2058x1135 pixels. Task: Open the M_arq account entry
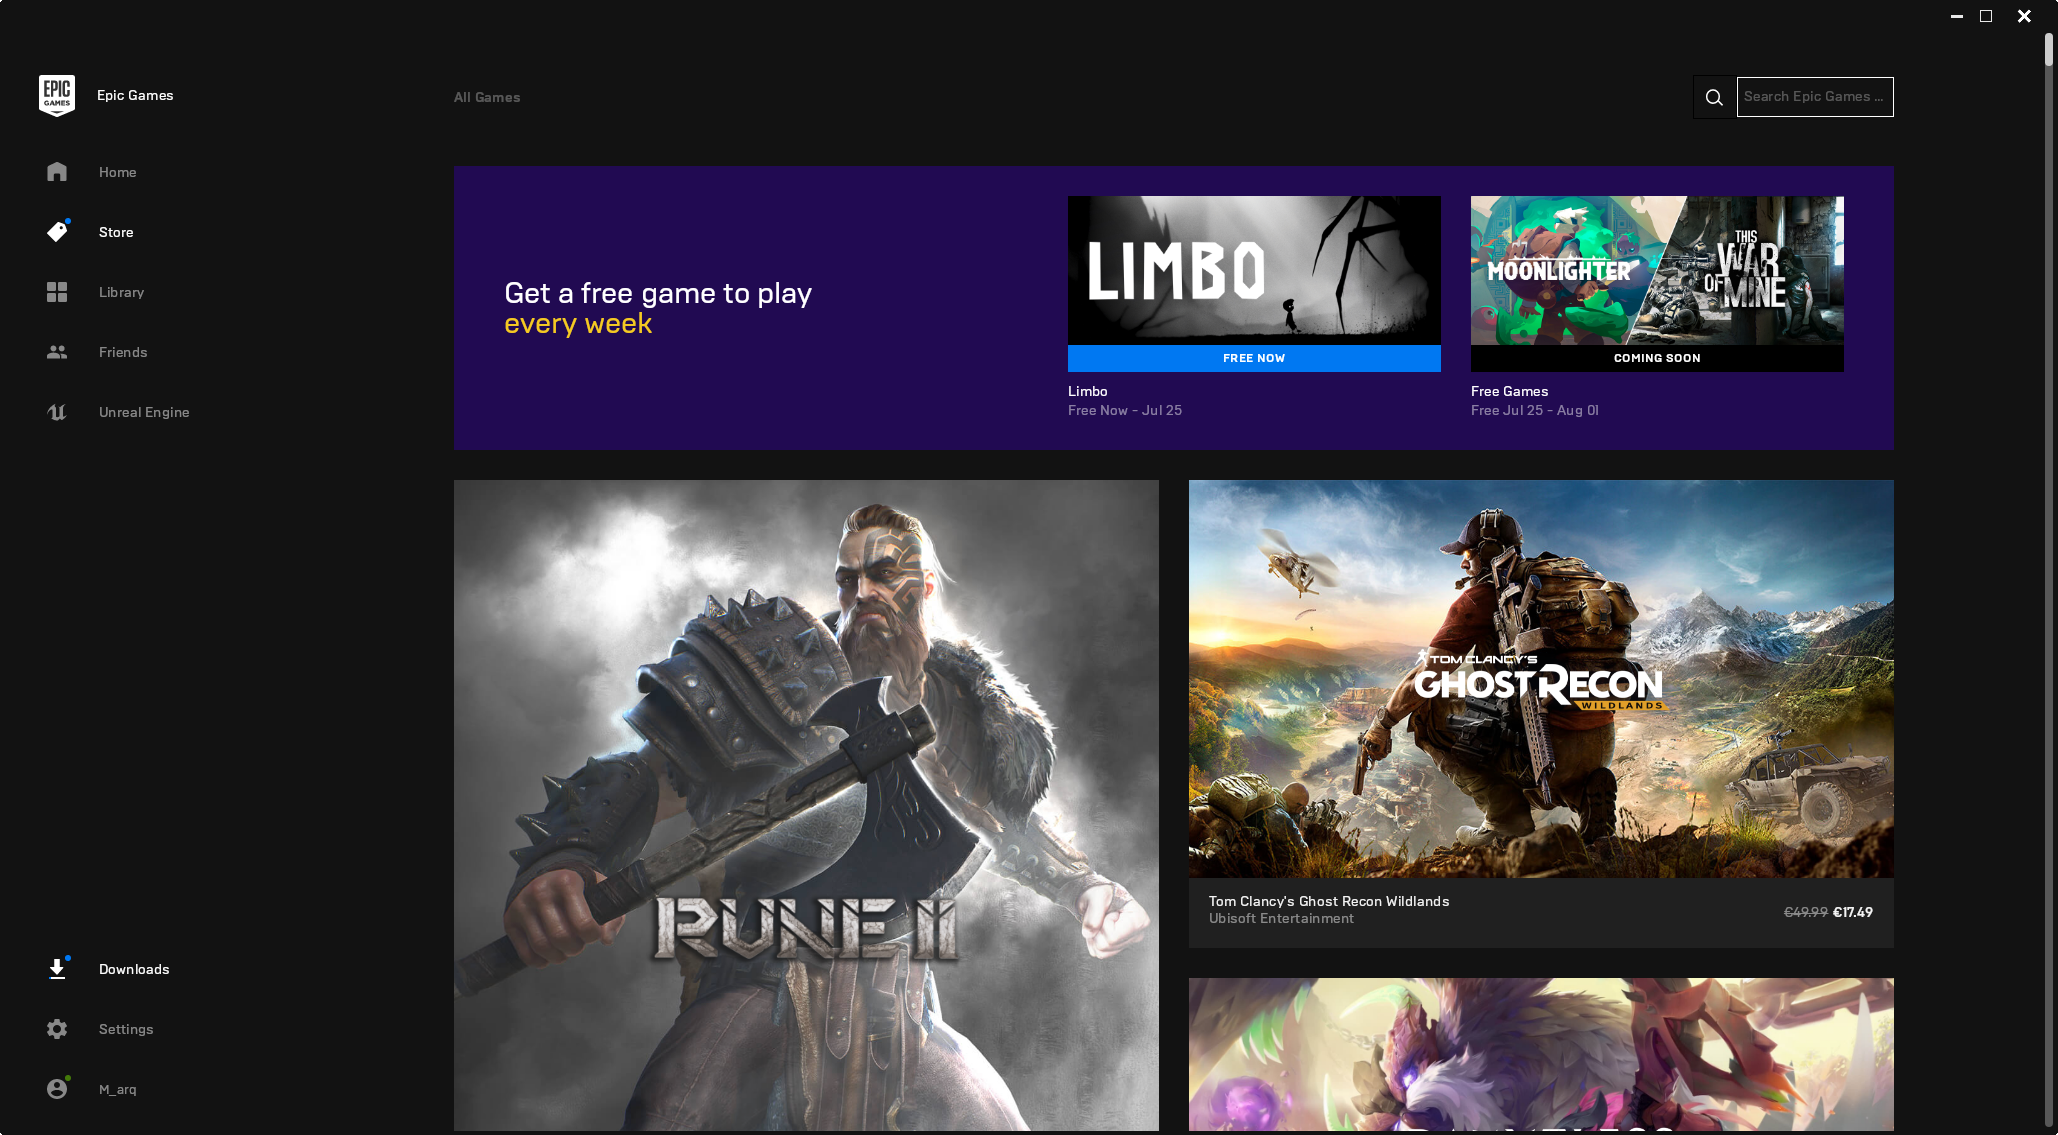point(118,1089)
